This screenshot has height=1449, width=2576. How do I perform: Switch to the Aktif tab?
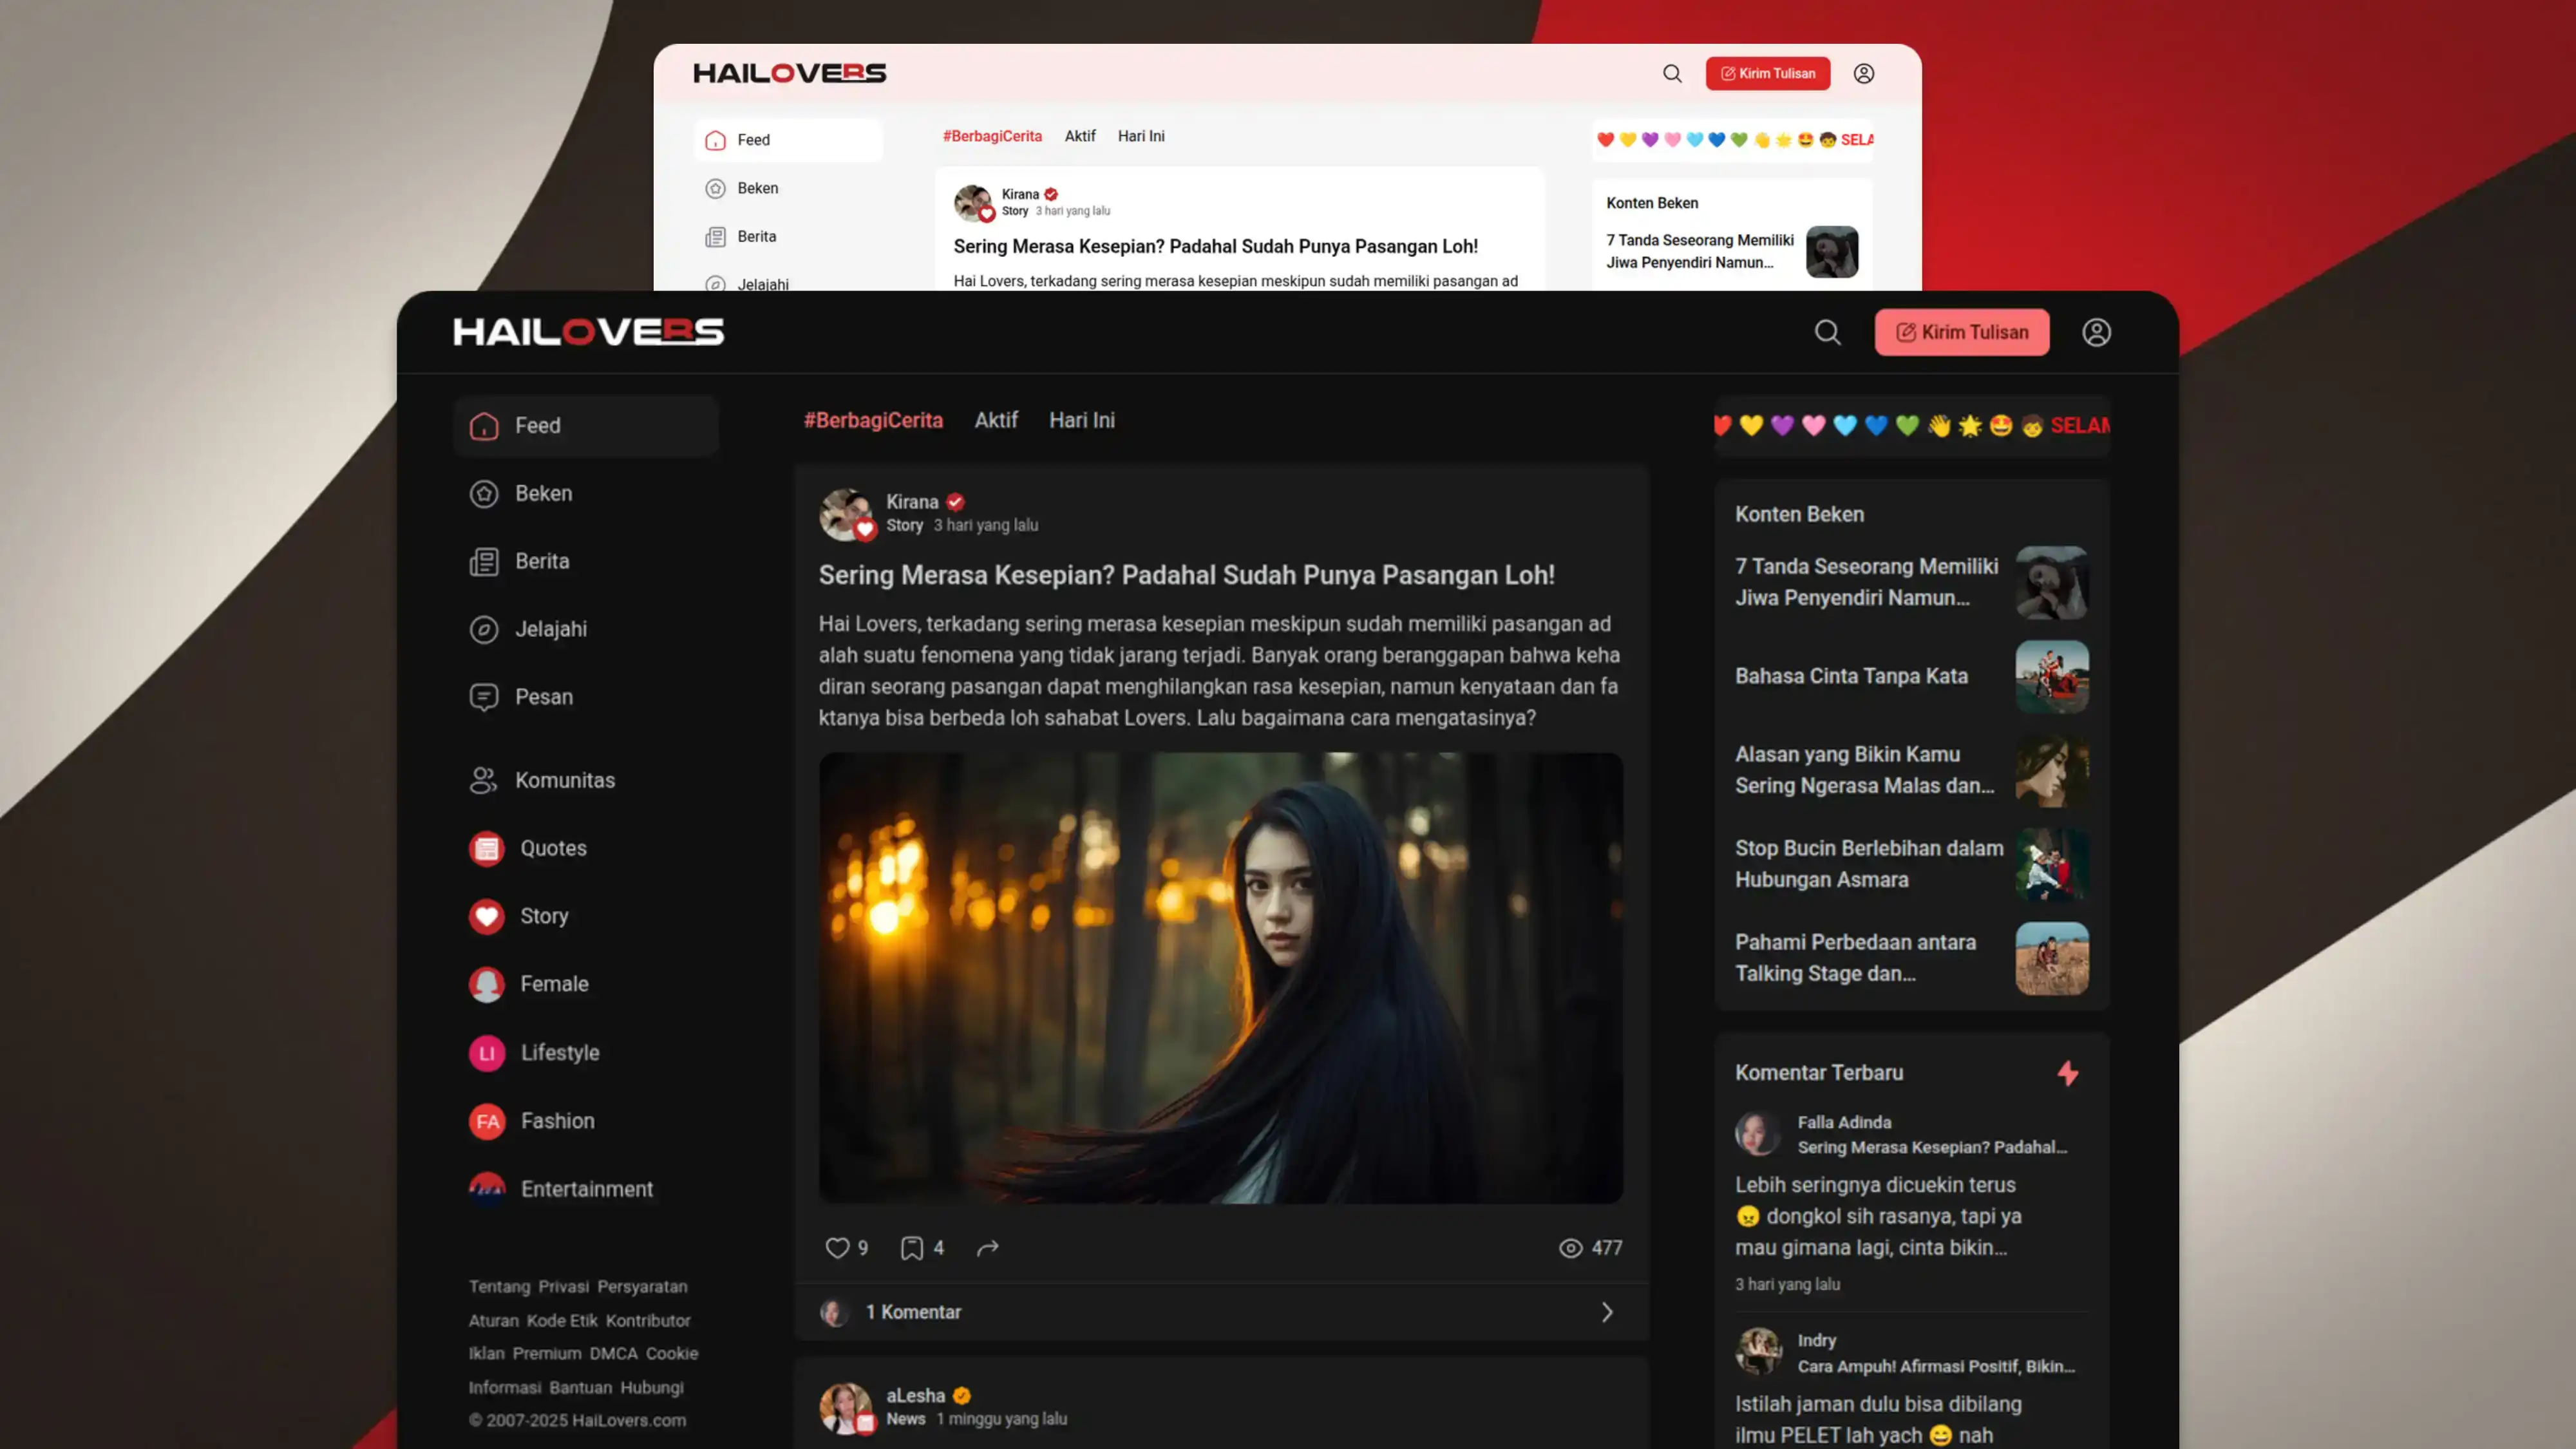[x=996, y=420]
